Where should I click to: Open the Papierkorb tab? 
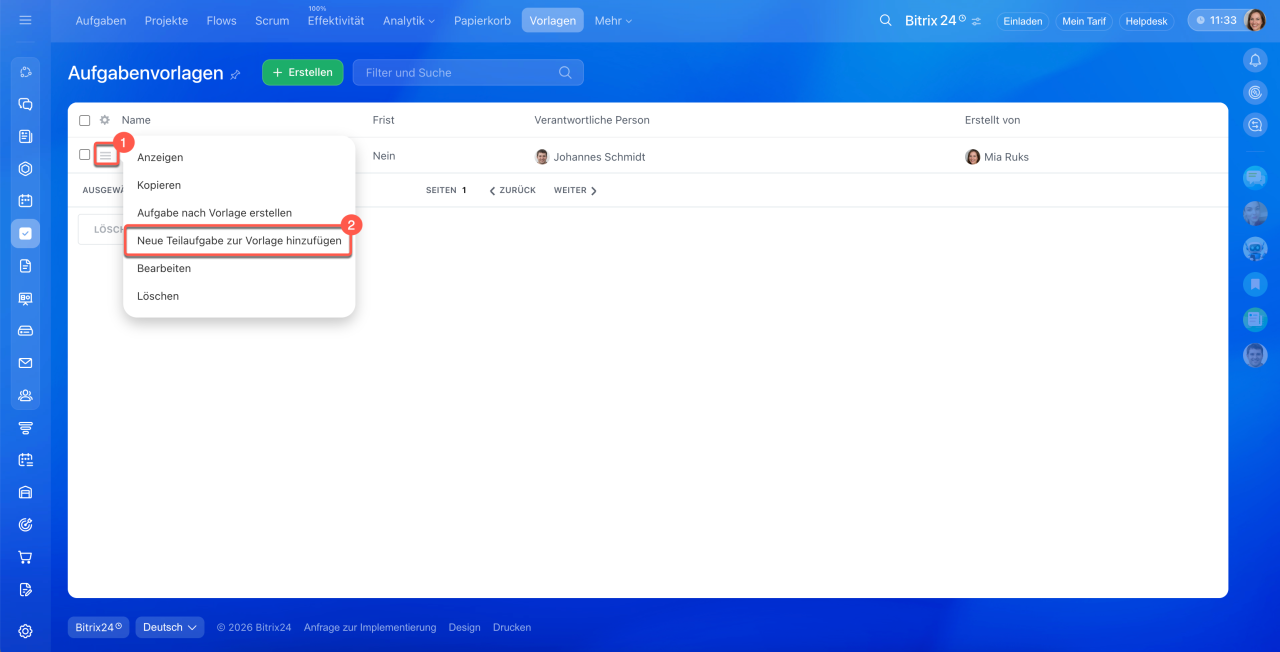pyautogui.click(x=482, y=21)
